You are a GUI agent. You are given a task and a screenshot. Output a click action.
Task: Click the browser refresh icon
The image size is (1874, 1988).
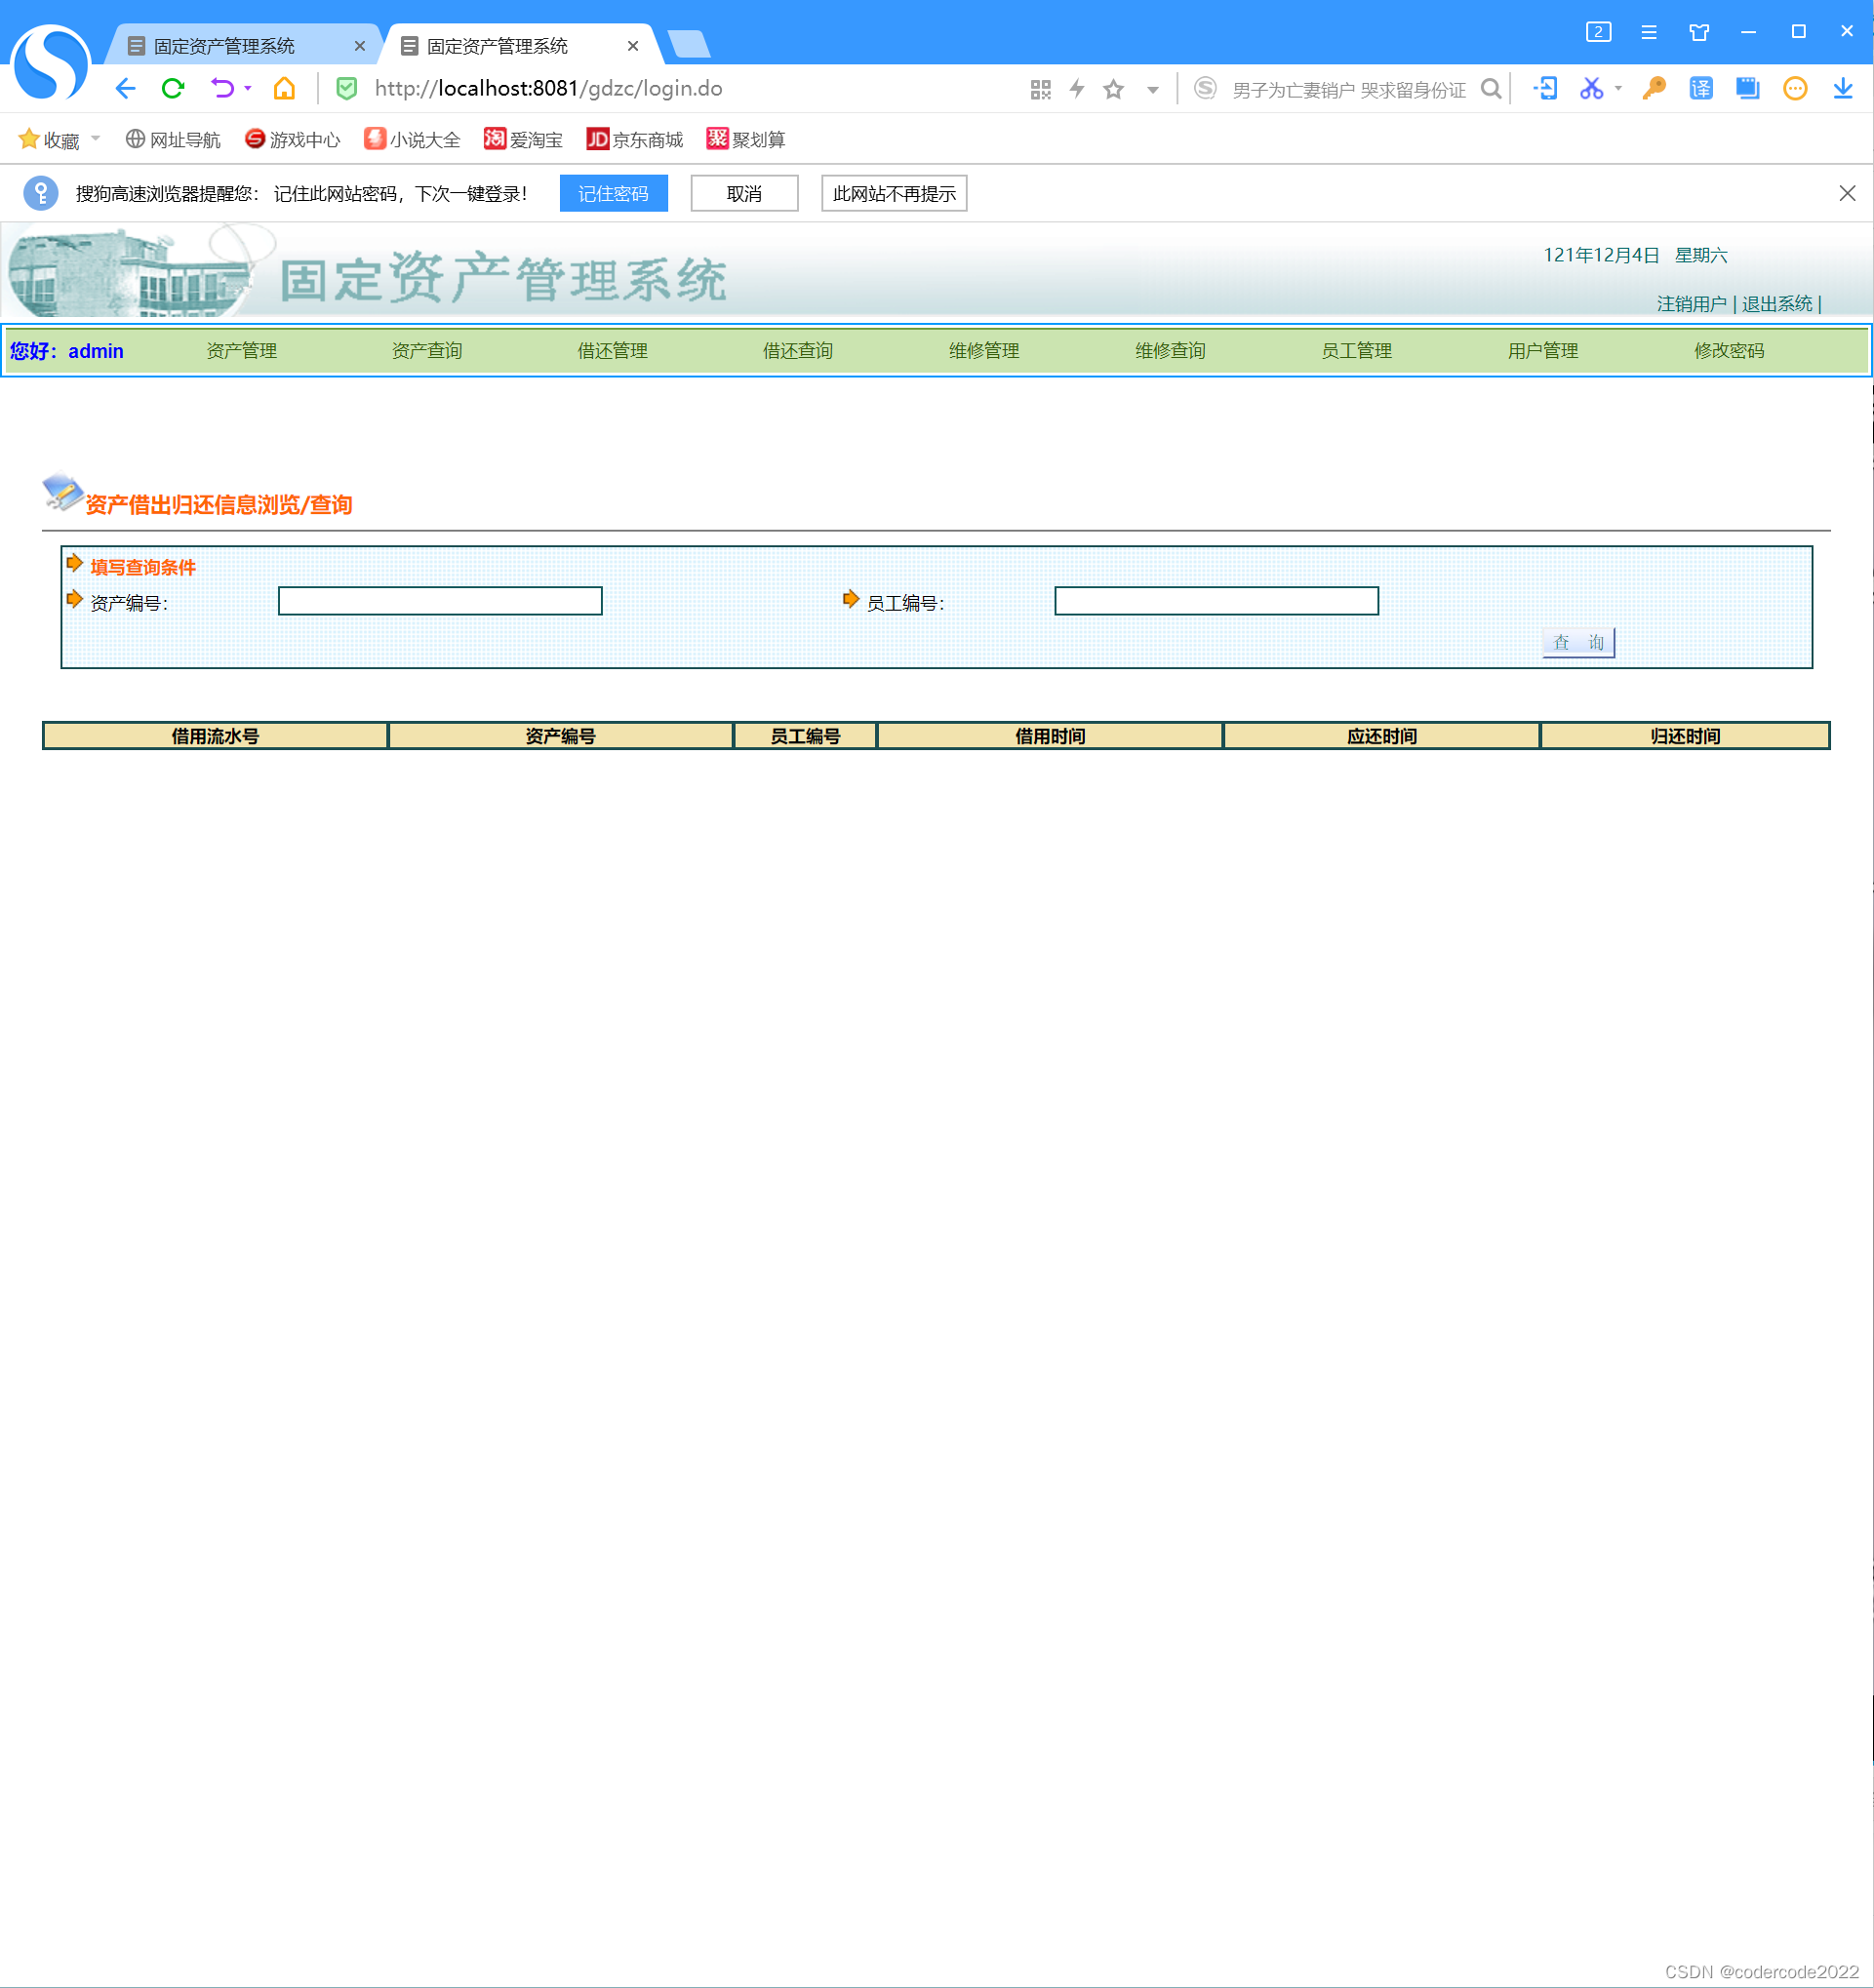pos(173,89)
